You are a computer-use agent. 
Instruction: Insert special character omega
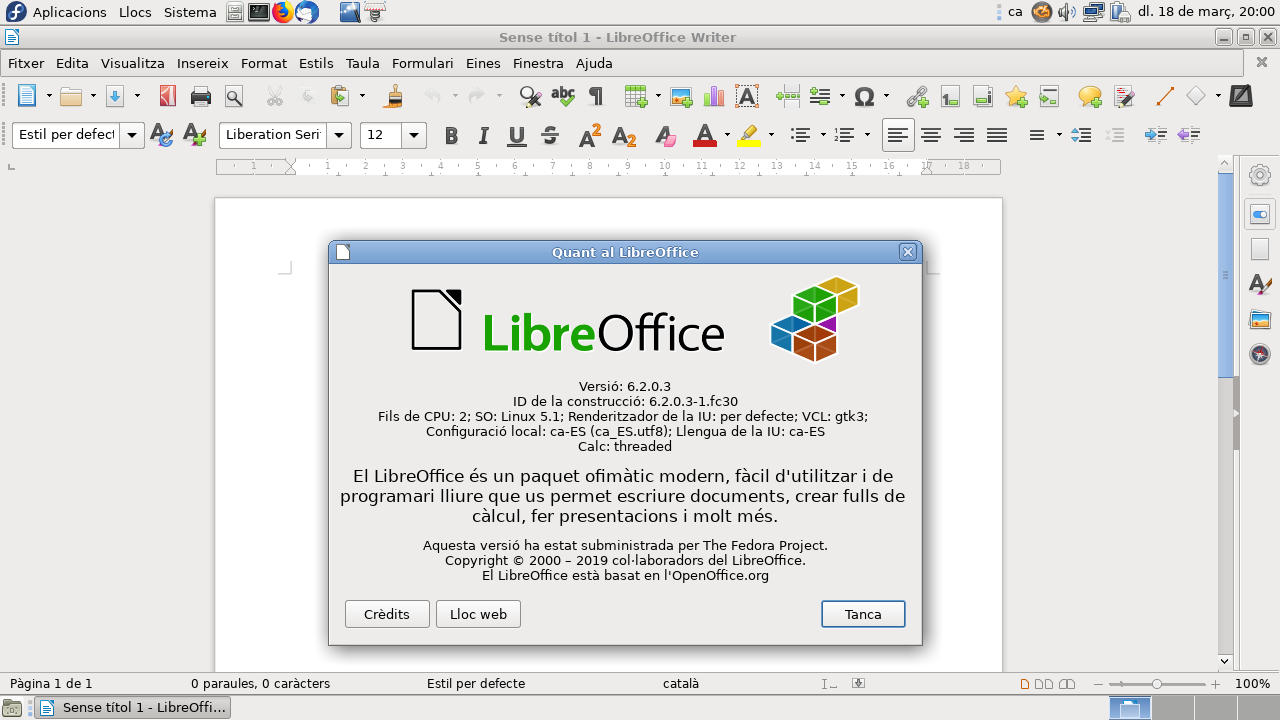tap(864, 97)
